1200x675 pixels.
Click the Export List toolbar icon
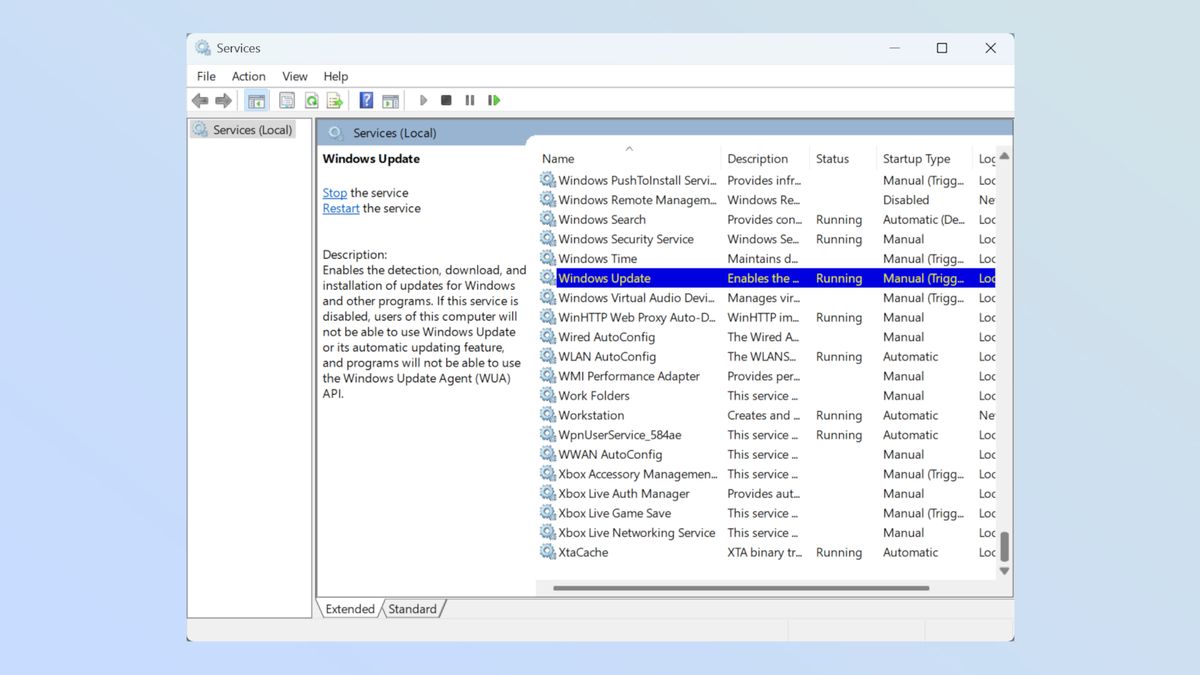pyautogui.click(x=333, y=99)
